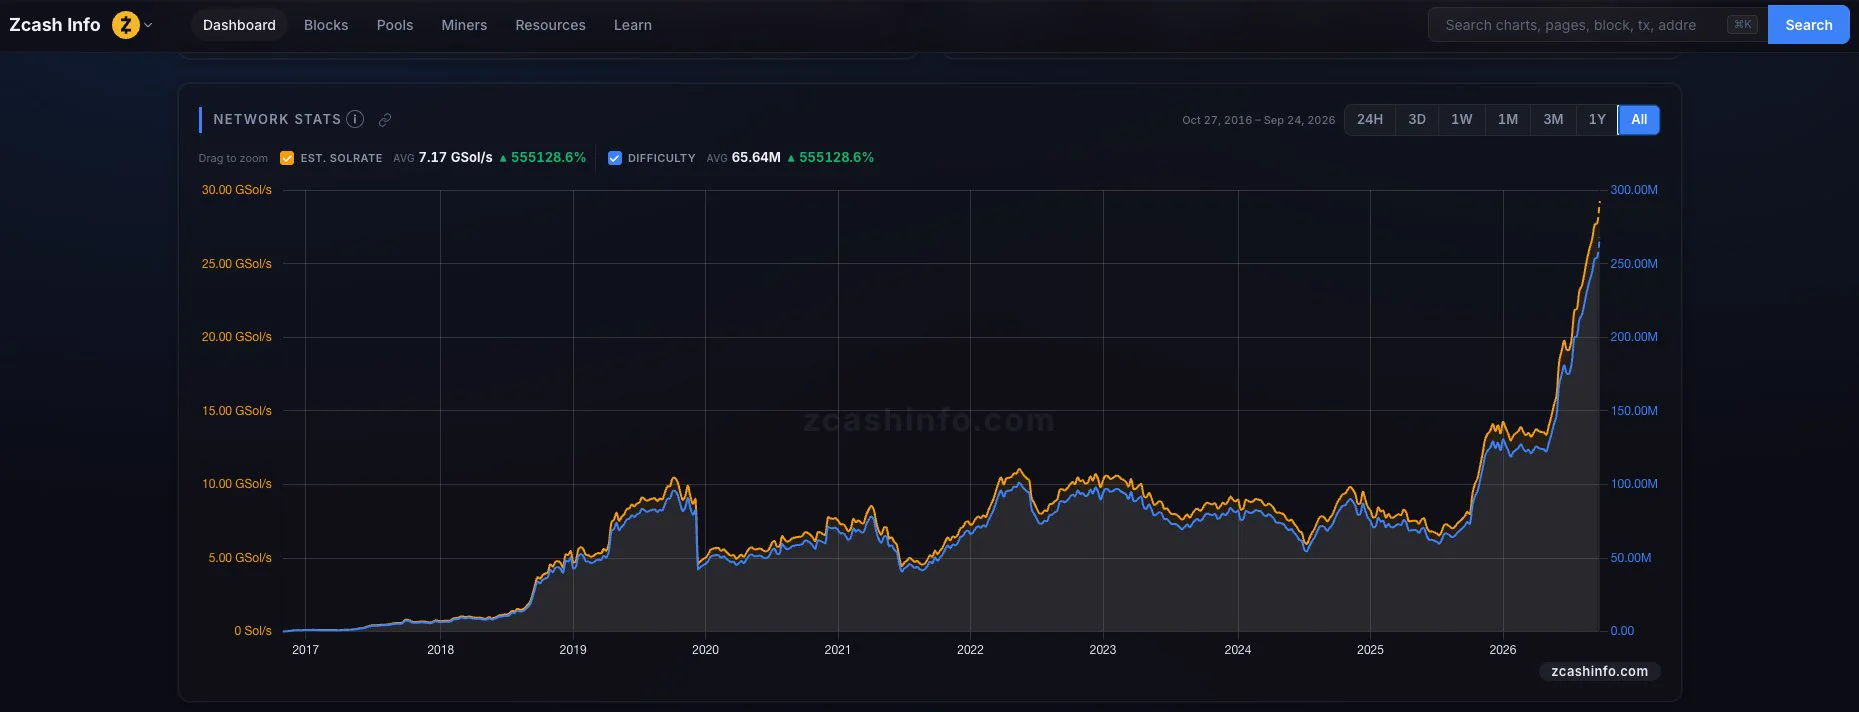Click the 10.00 GSol/s axis label
The image size is (1859, 712).
(x=237, y=484)
